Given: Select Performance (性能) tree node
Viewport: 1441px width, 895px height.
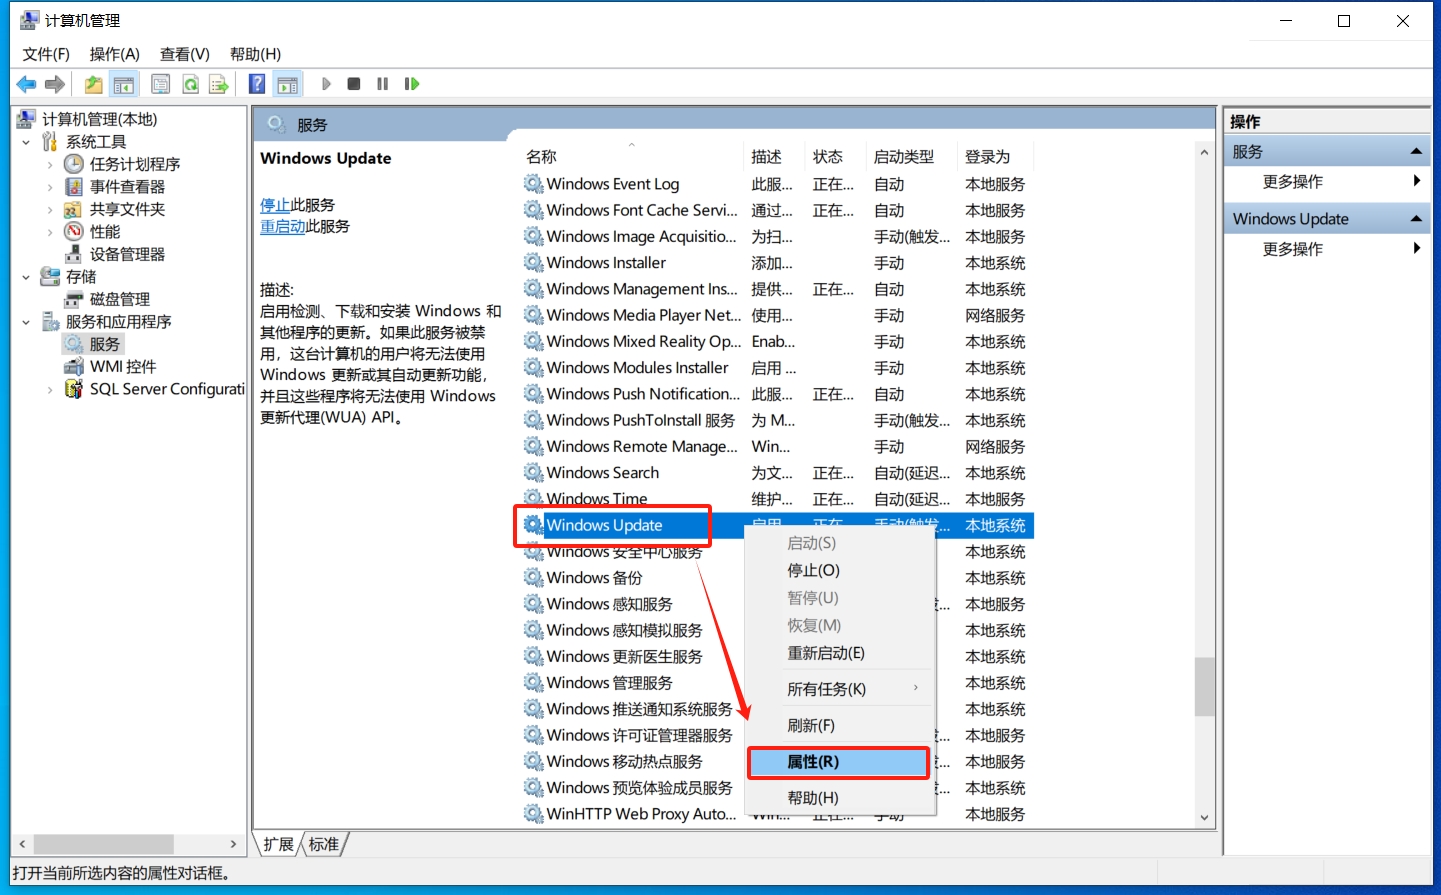Looking at the screenshot, I should point(105,232).
